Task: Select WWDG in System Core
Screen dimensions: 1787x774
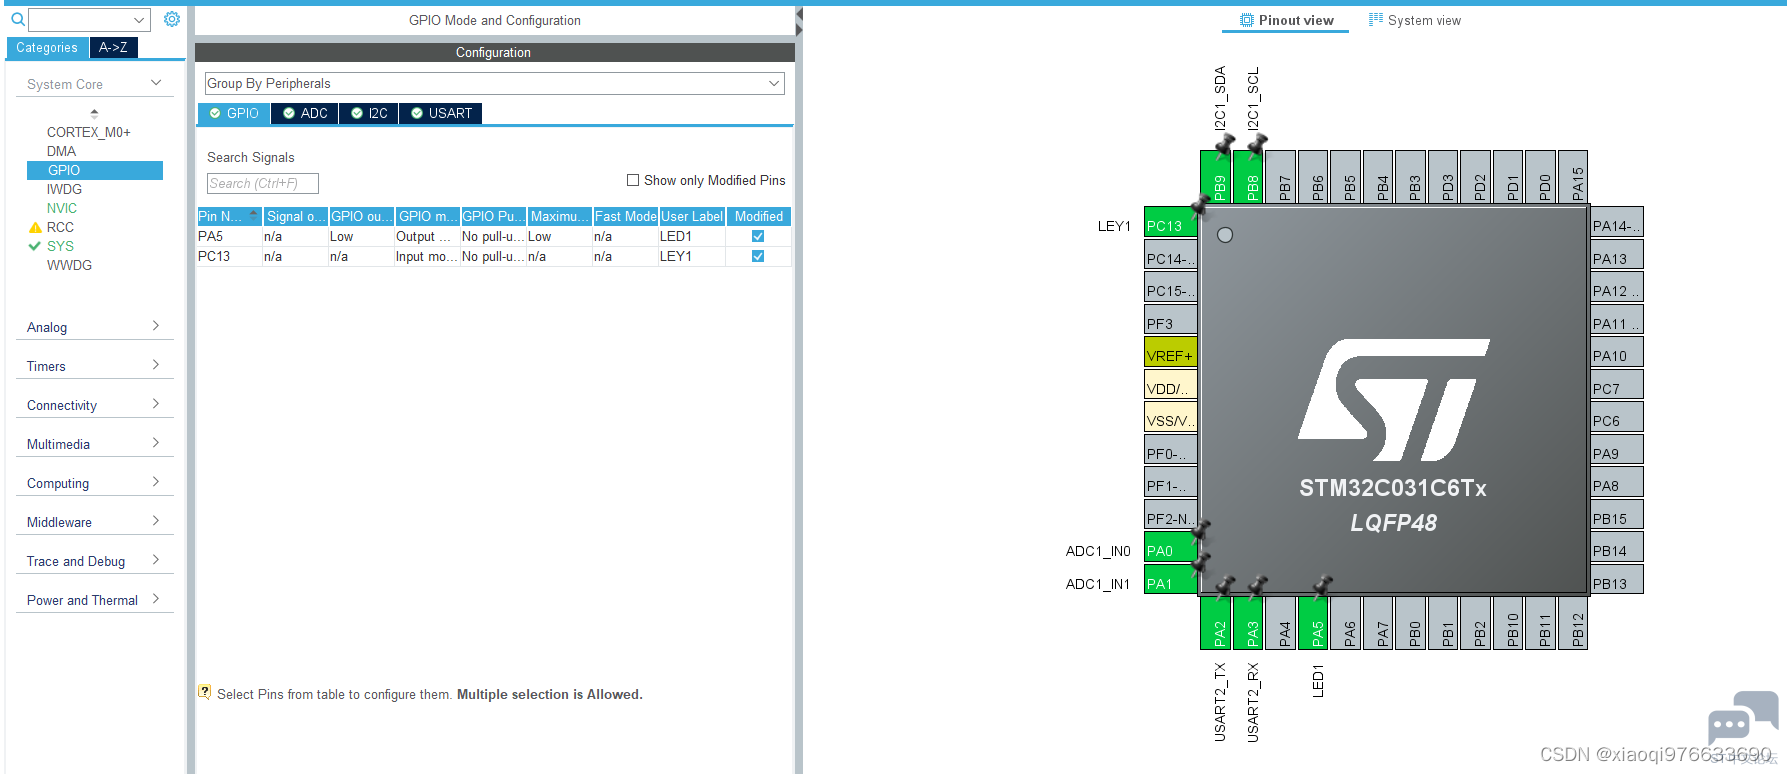Action: (x=69, y=265)
